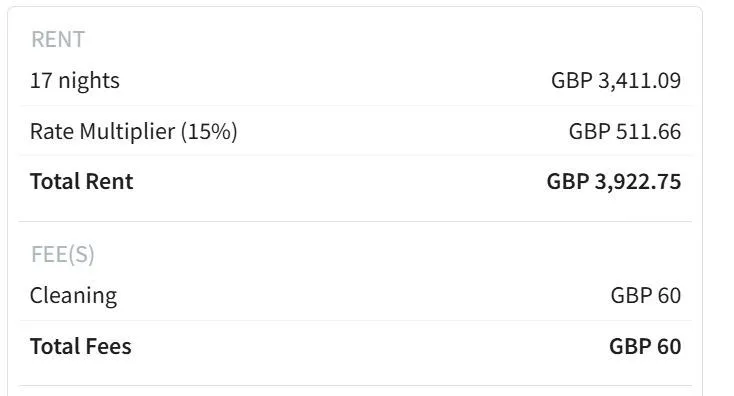This screenshot has height=396, width=734.
Task: Click the GBP 3,922.75 total rent amount
Action: click(x=614, y=182)
